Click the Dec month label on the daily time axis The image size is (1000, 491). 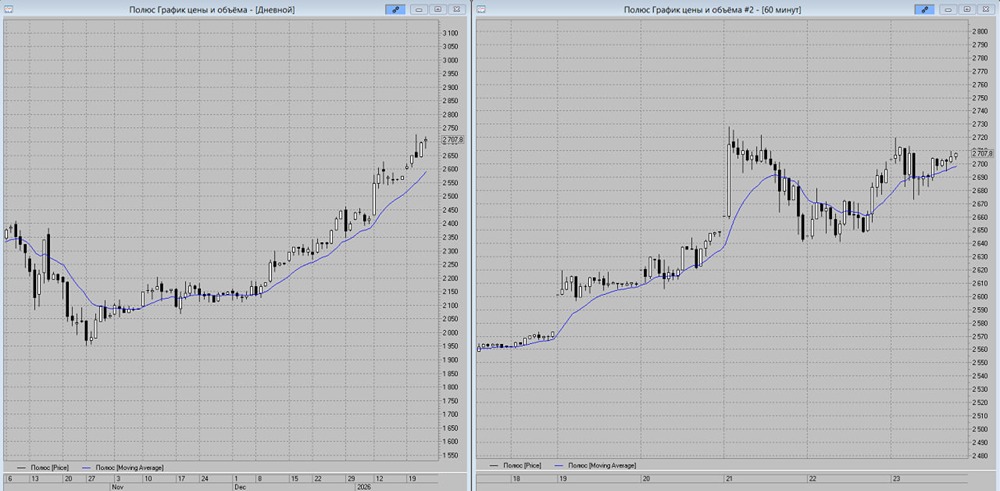[239, 486]
